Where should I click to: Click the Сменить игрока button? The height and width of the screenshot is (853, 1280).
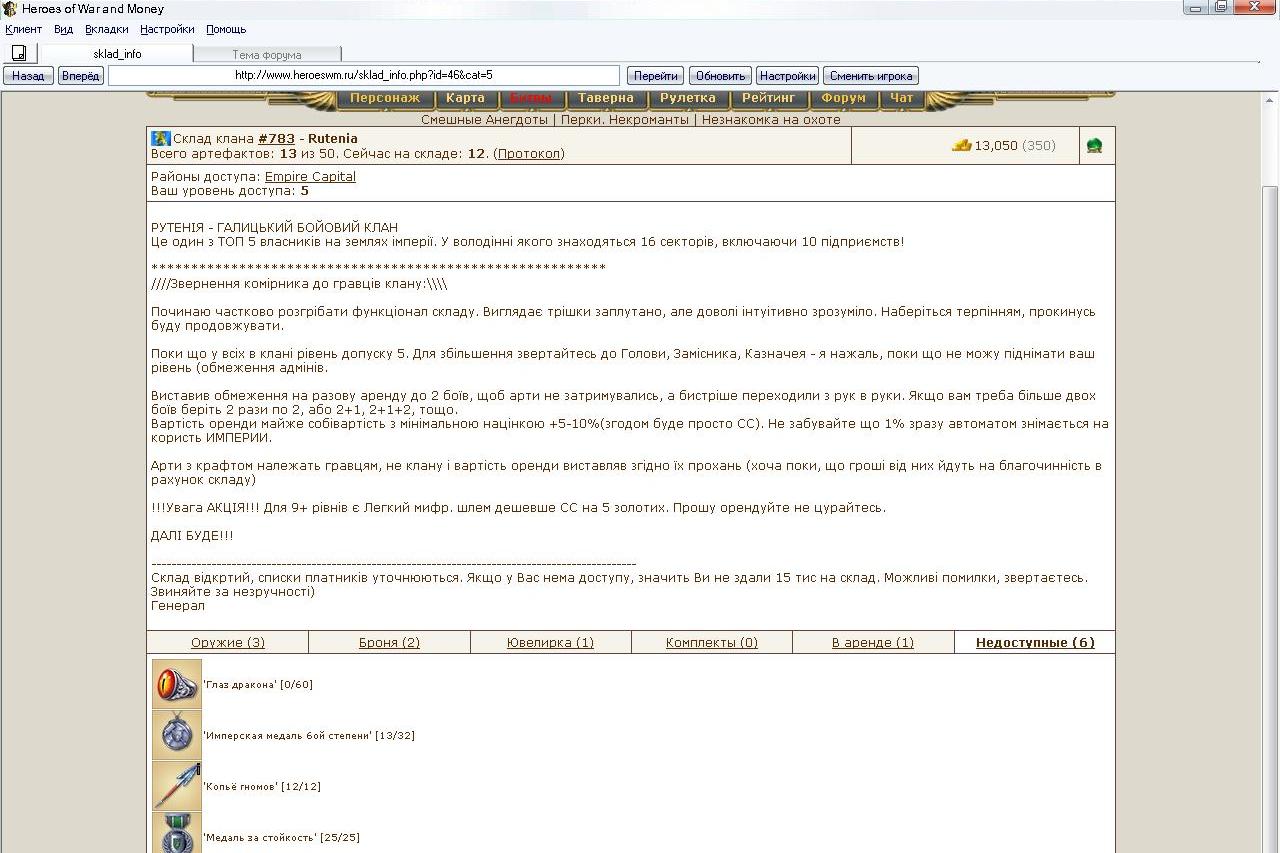871,76
